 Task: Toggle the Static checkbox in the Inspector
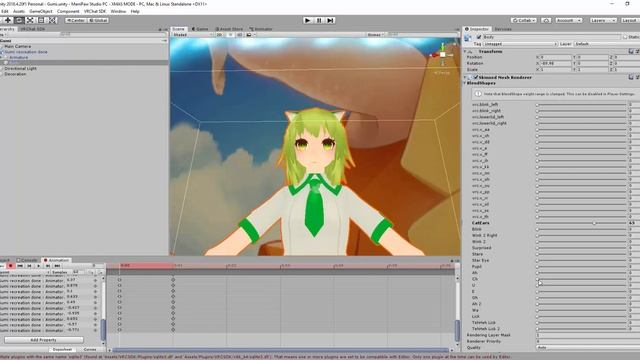[x=625, y=37]
